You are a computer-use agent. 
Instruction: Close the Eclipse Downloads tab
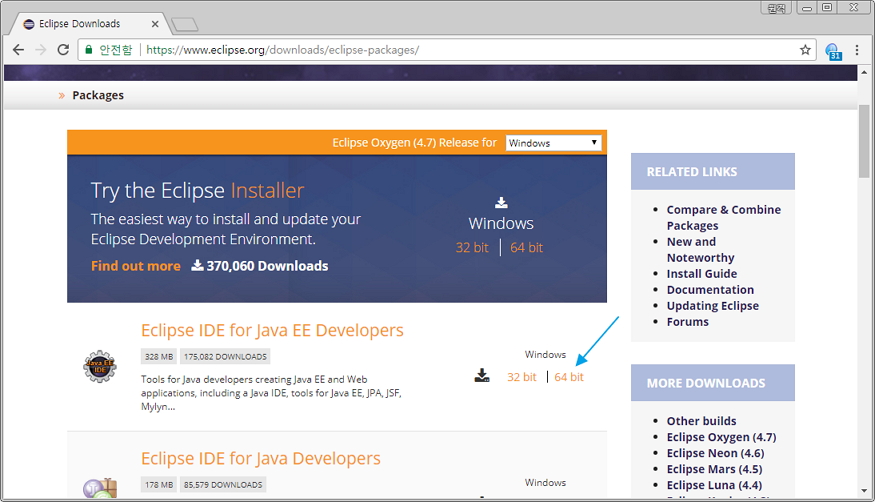pyautogui.click(x=155, y=24)
